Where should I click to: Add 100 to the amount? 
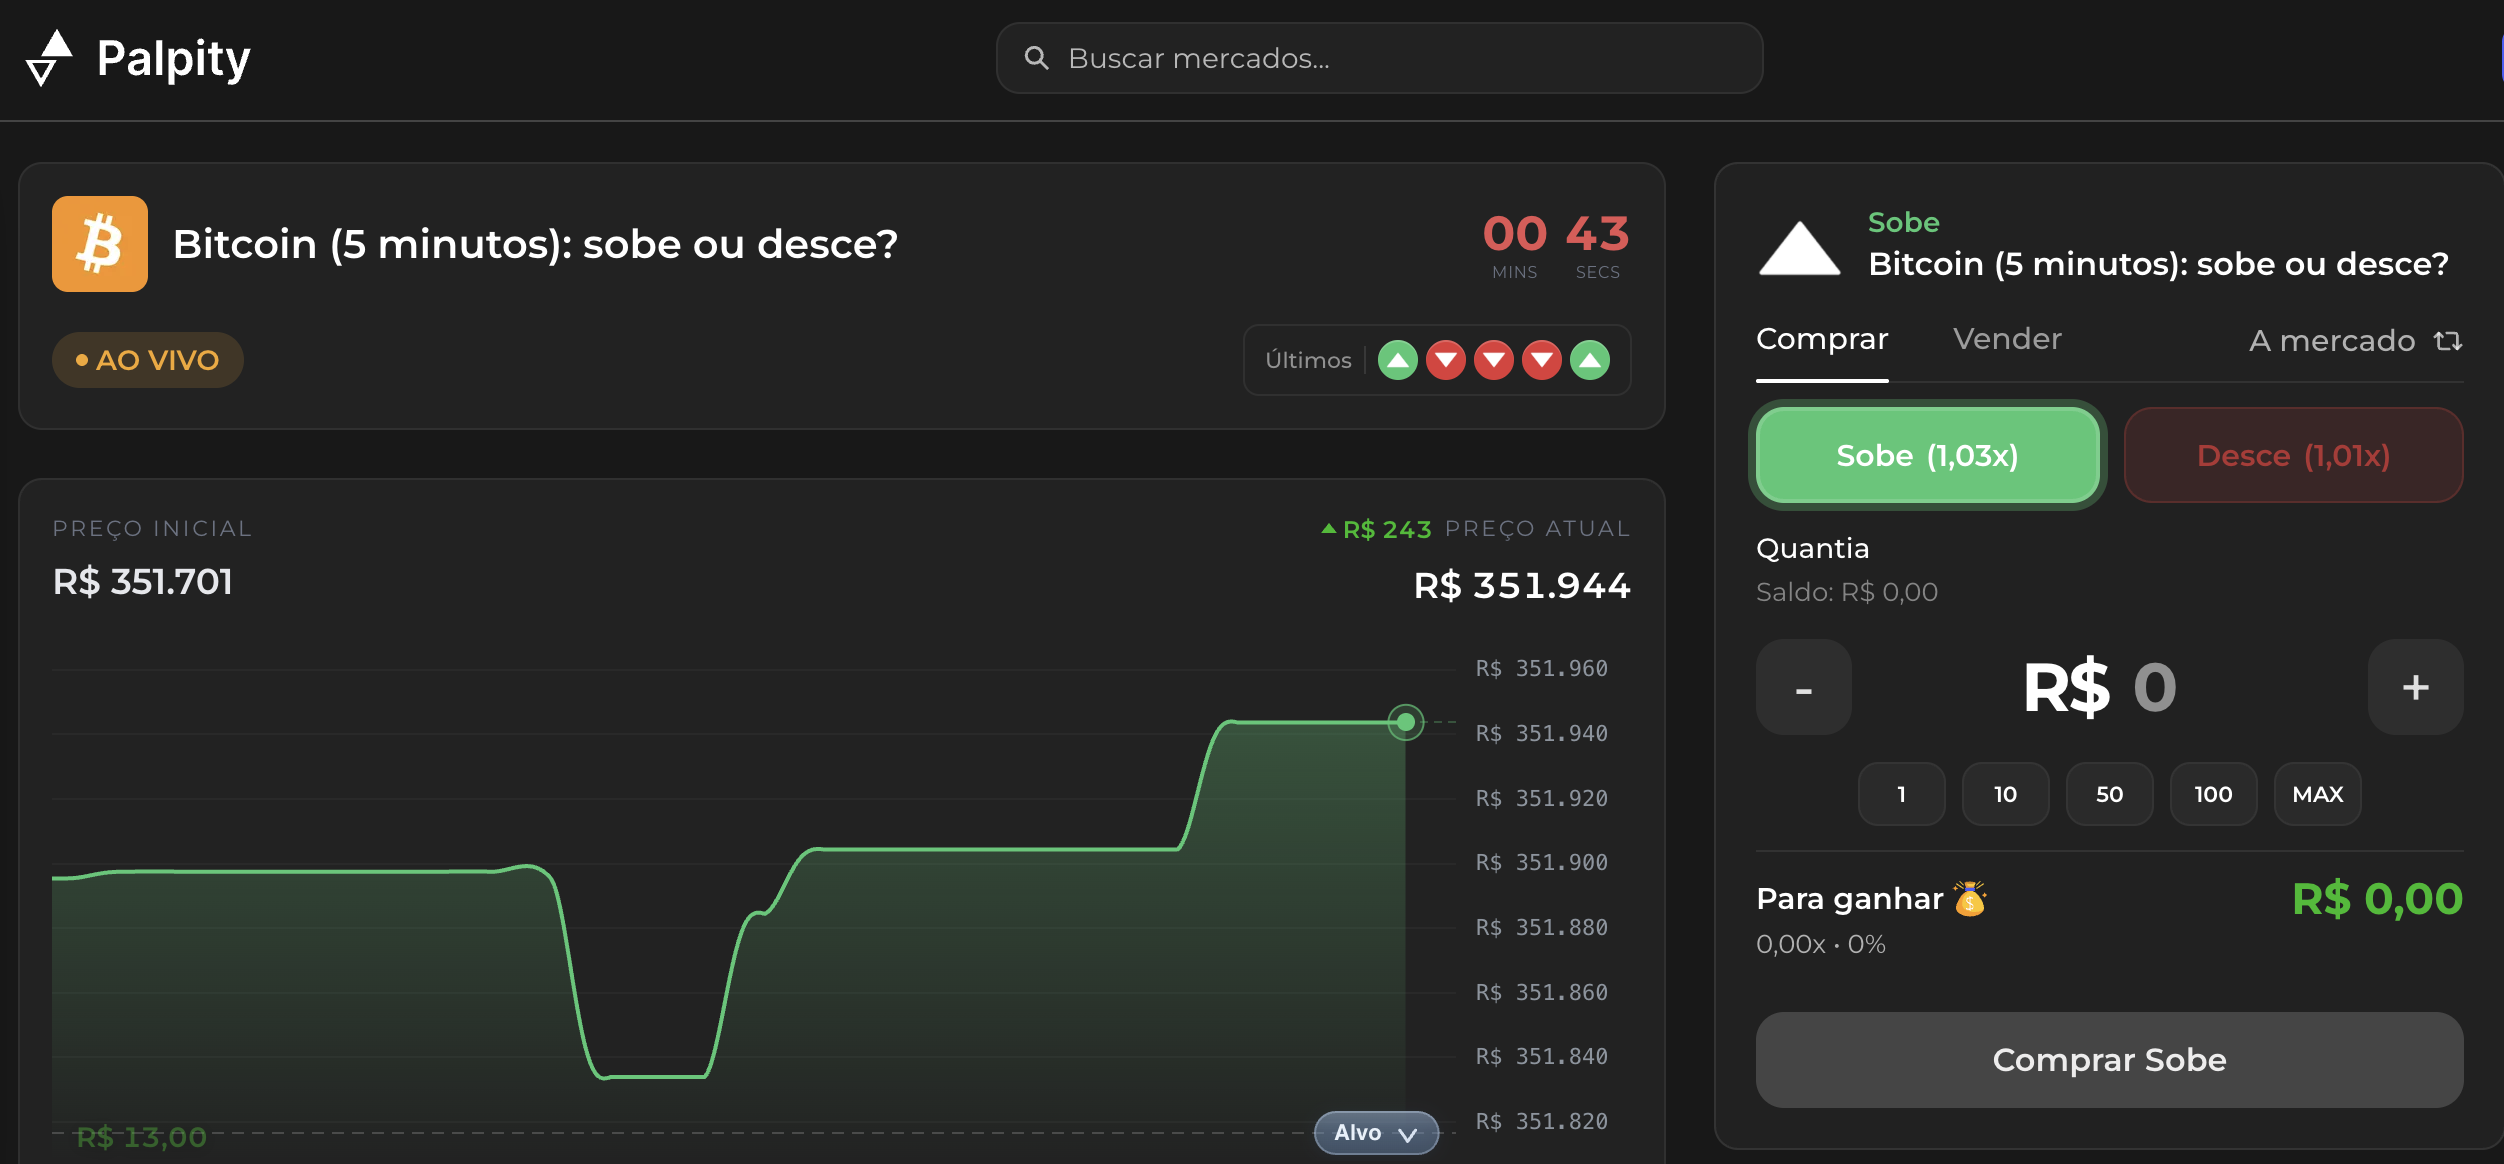click(x=2213, y=794)
